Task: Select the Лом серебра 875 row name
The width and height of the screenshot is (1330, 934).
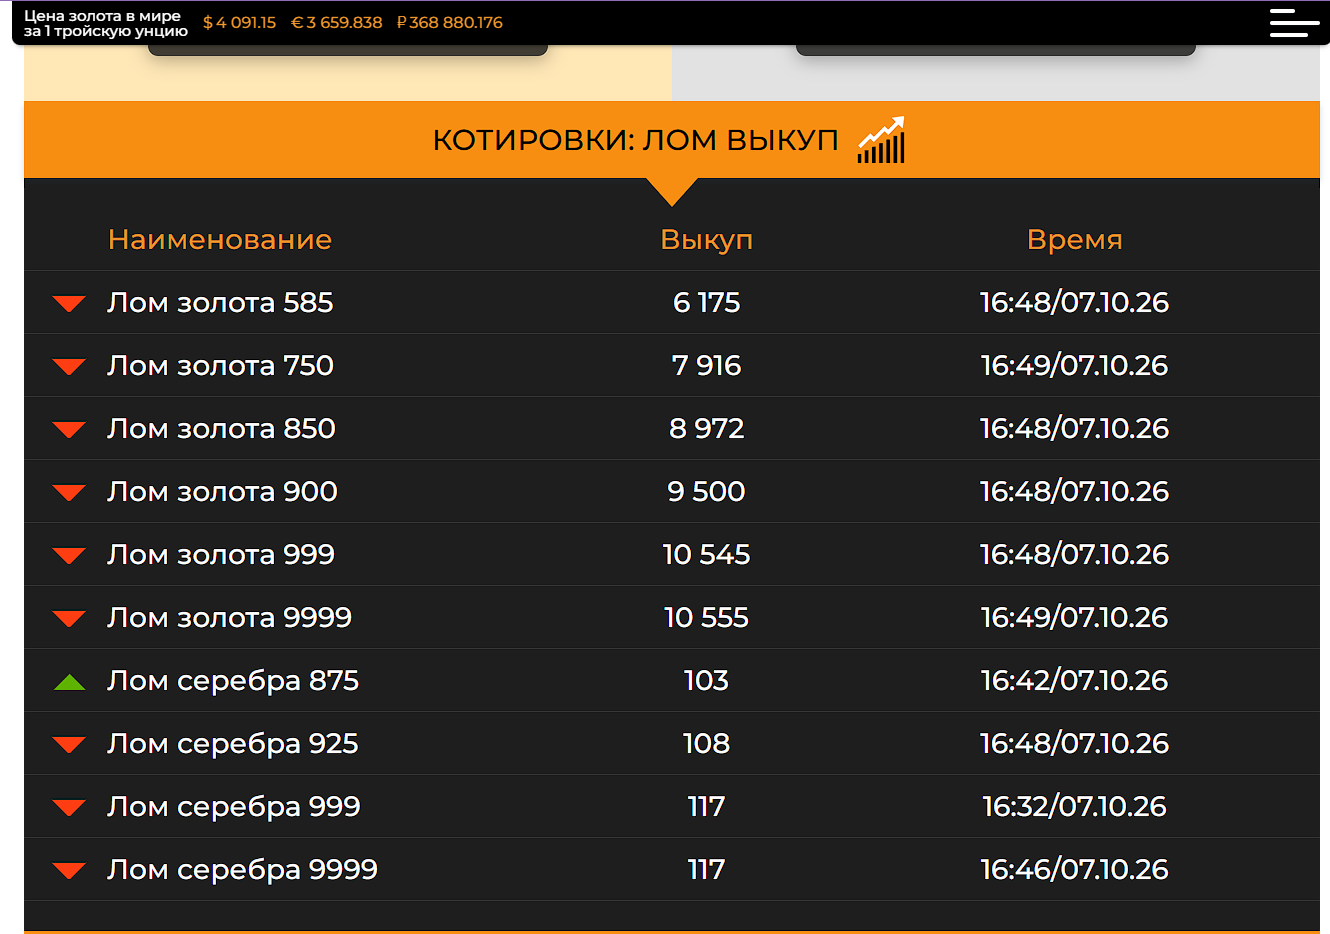Action: [234, 681]
